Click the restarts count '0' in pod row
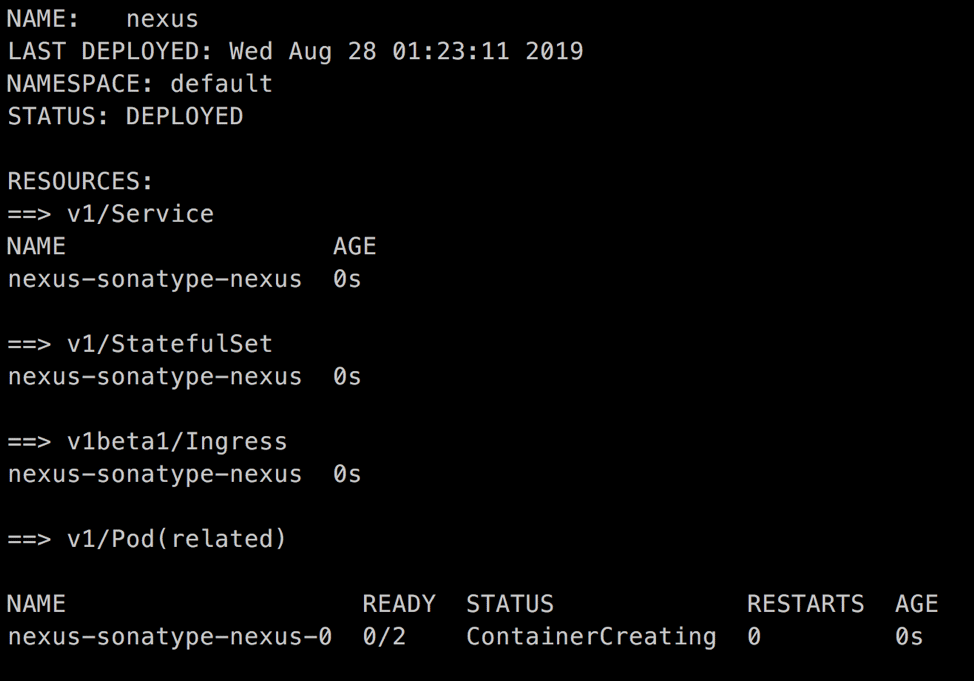 [754, 636]
